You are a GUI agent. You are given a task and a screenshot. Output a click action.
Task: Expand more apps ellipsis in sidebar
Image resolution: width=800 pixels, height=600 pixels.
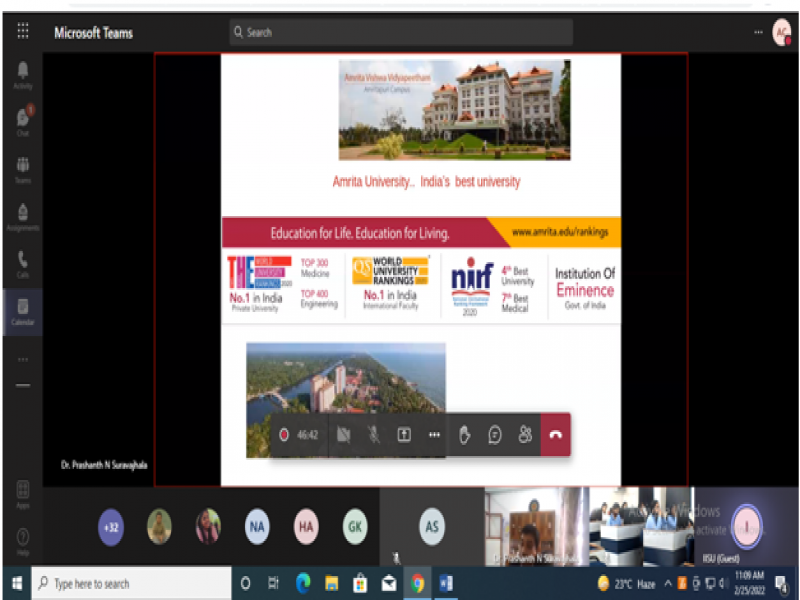pyautogui.click(x=22, y=359)
